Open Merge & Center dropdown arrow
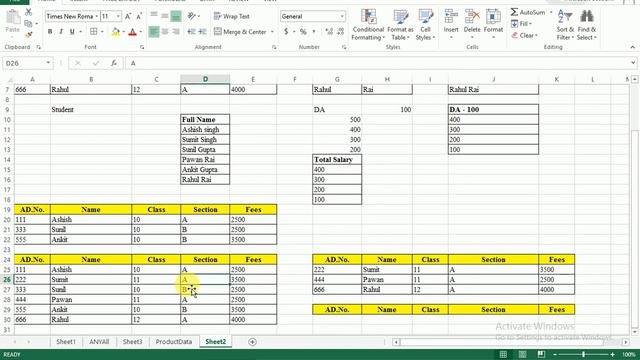Screen dimensions: 640x360 (272, 31)
